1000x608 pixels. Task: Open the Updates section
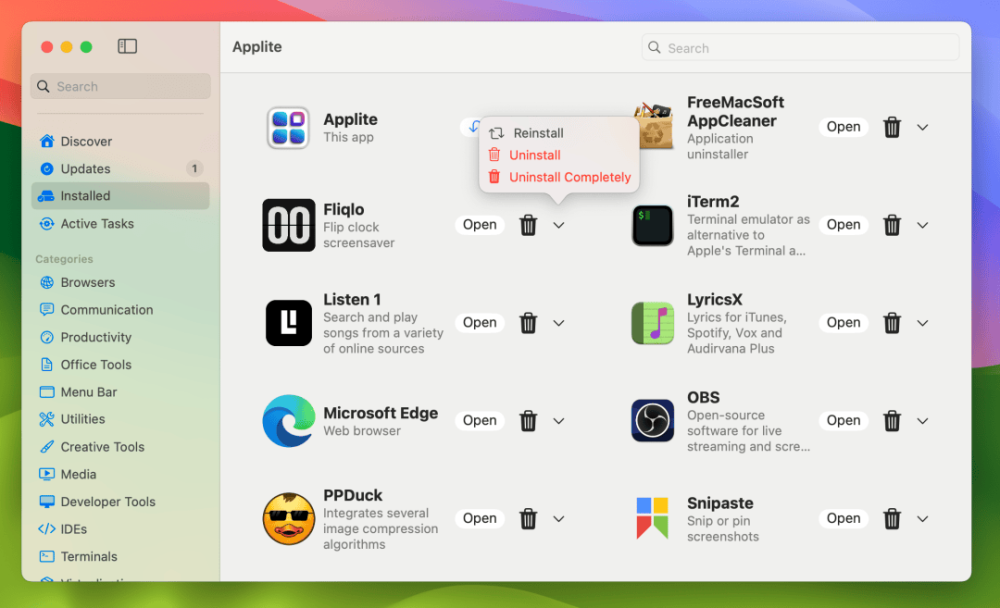pyautogui.click(x=120, y=168)
